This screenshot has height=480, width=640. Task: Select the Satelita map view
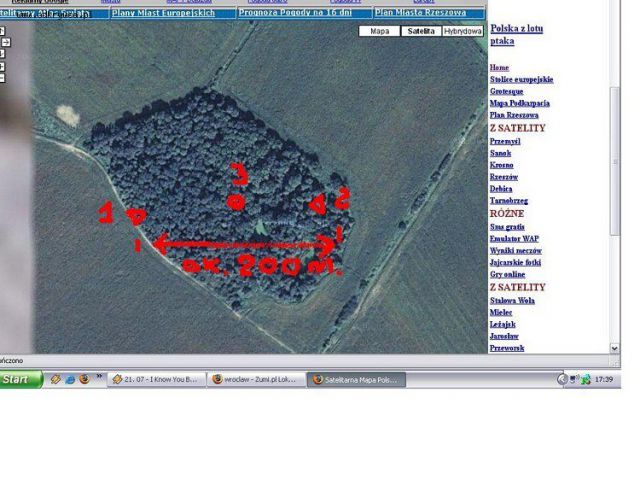coord(421,31)
